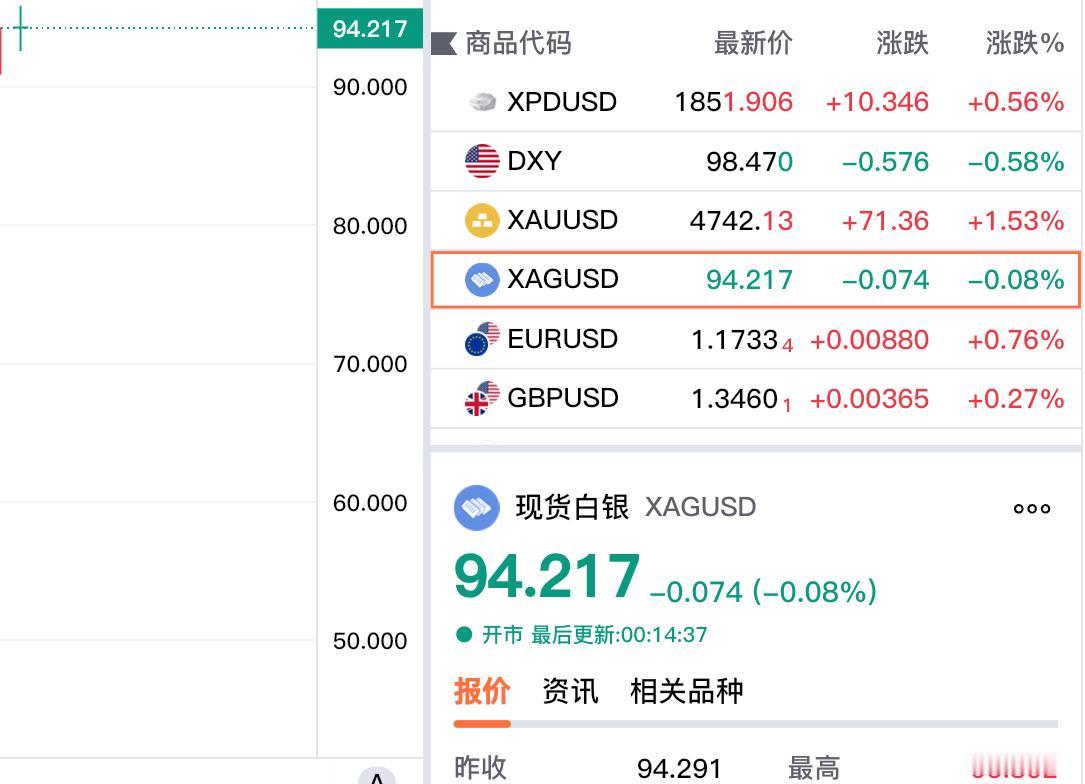Screen dimensions: 1085x784
Task: Switch to the 资讯 tab
Action: click(570, 690)
